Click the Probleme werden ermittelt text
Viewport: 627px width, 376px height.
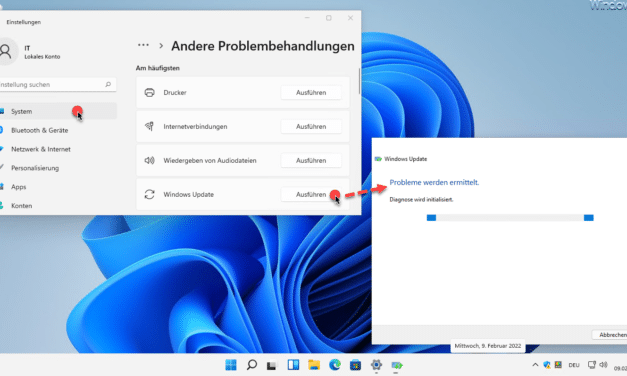tap(434, 182)
